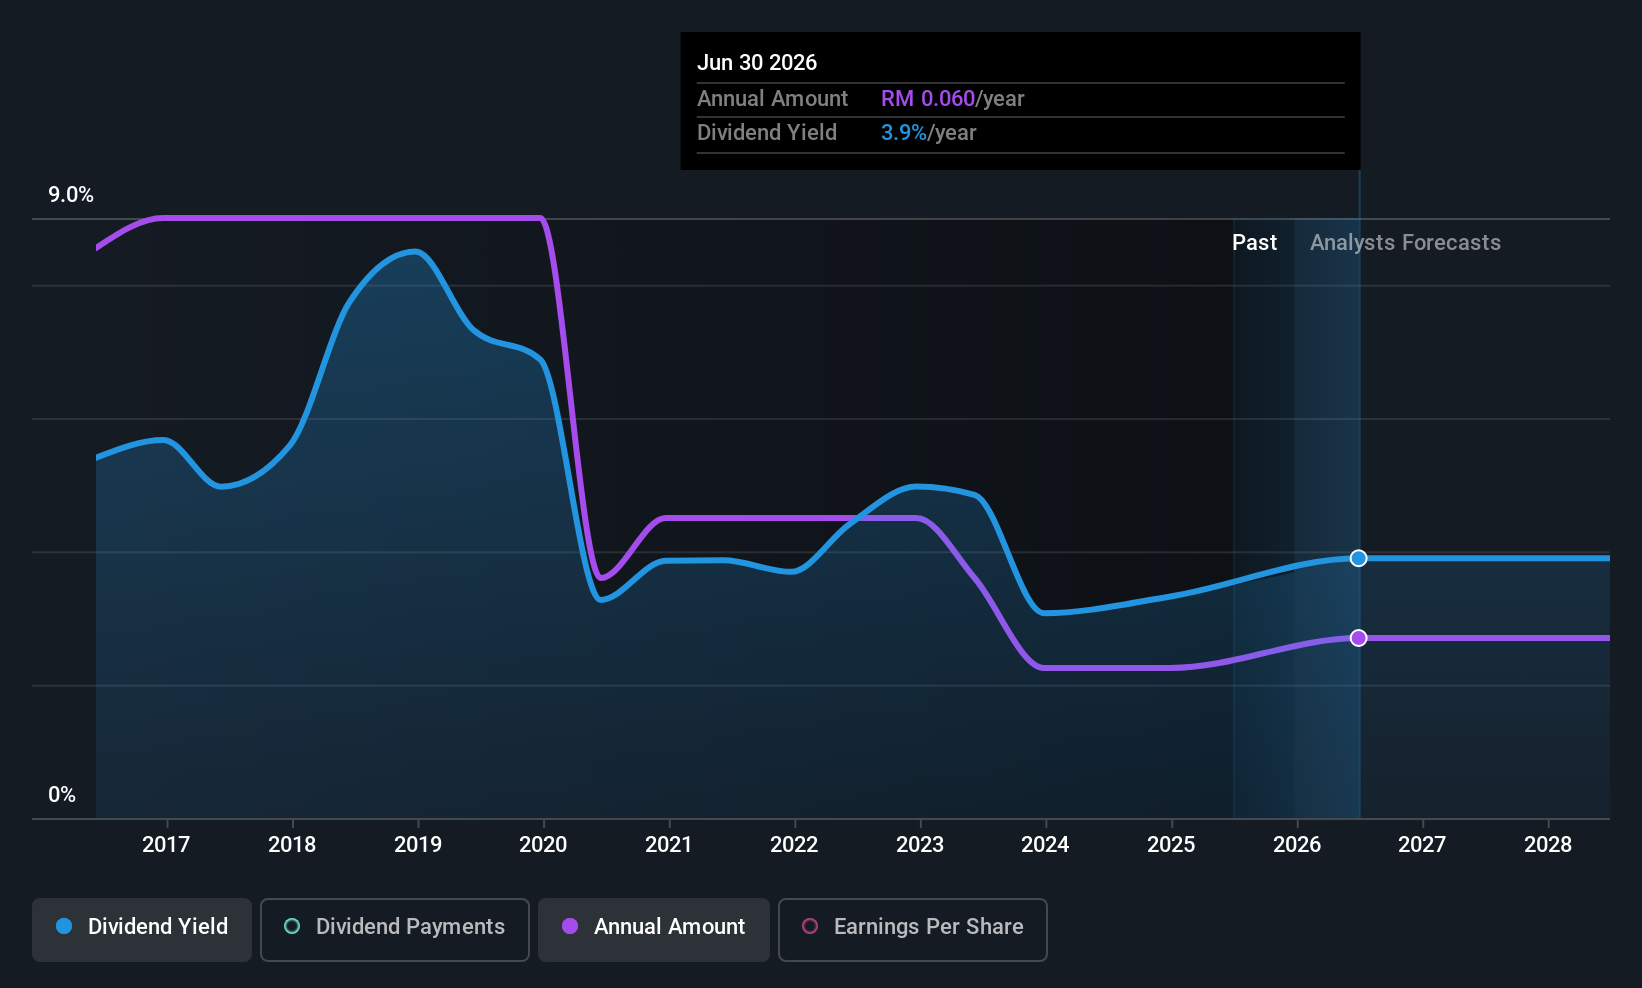1642x988 pixels.
Task: Click the blue Dividend Yield legend dot
Action: (64, 927)
